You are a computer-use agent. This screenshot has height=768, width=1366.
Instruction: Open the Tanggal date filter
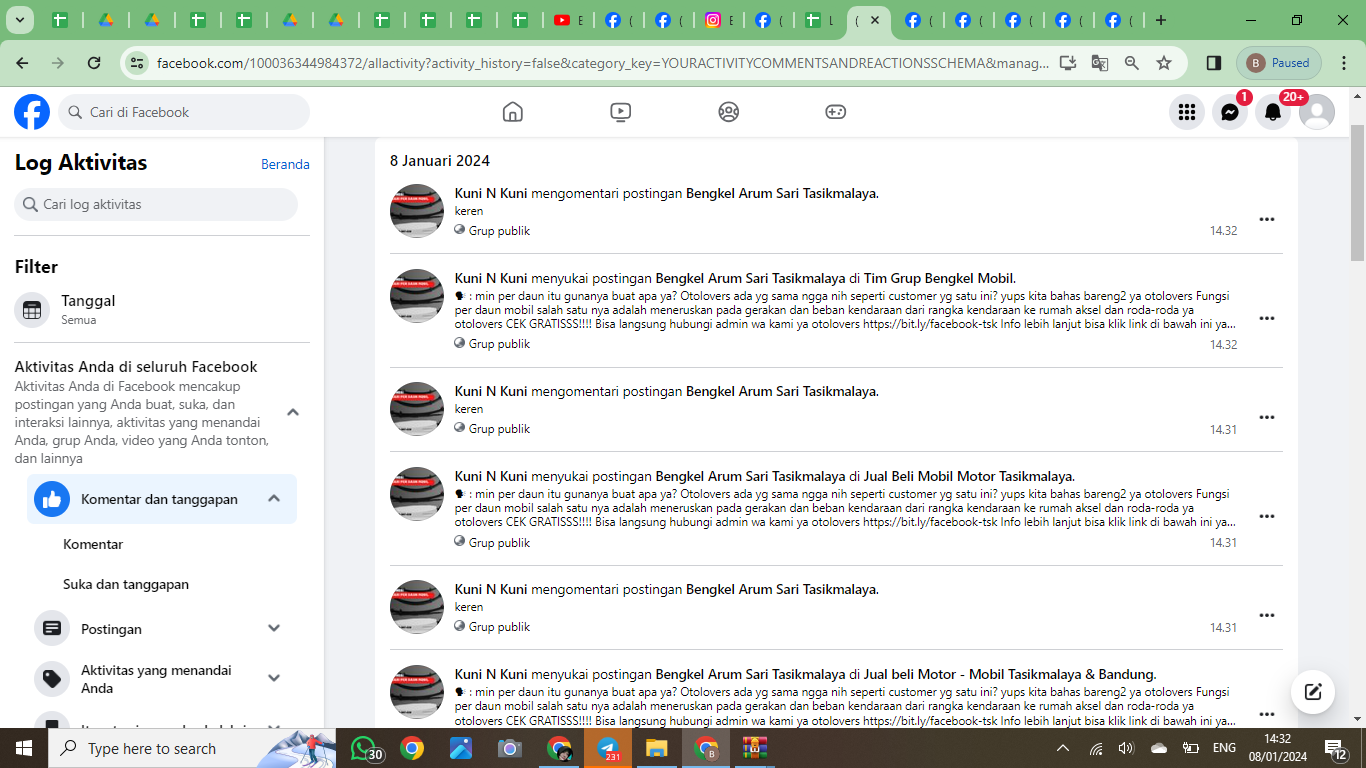click(x=162, y=310)
